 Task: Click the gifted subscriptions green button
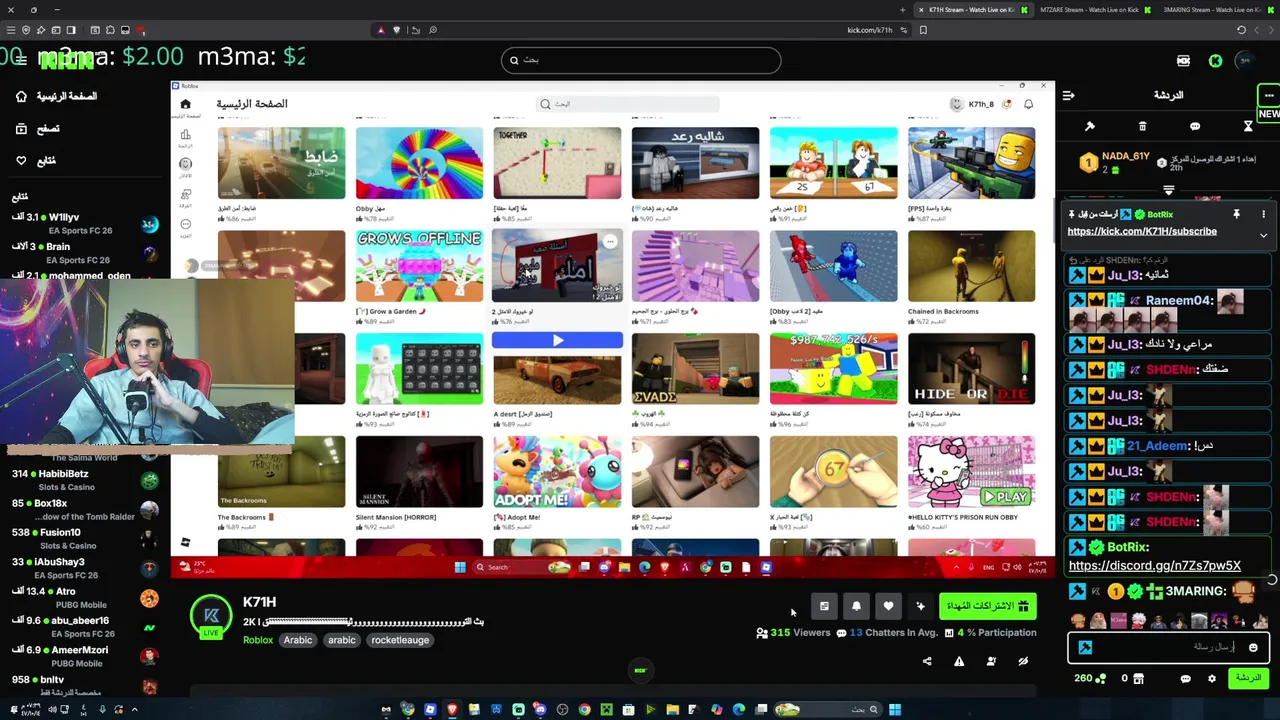click(987, 606)
